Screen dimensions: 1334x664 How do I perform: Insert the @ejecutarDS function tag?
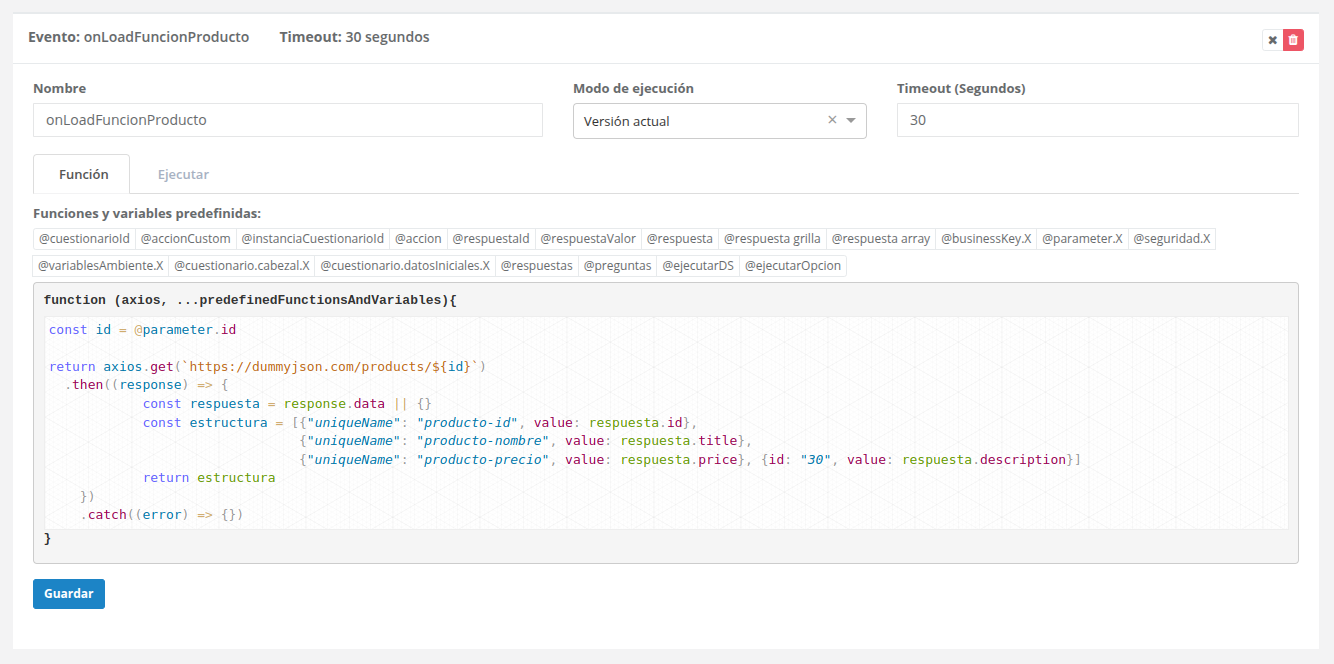[698, 266]
